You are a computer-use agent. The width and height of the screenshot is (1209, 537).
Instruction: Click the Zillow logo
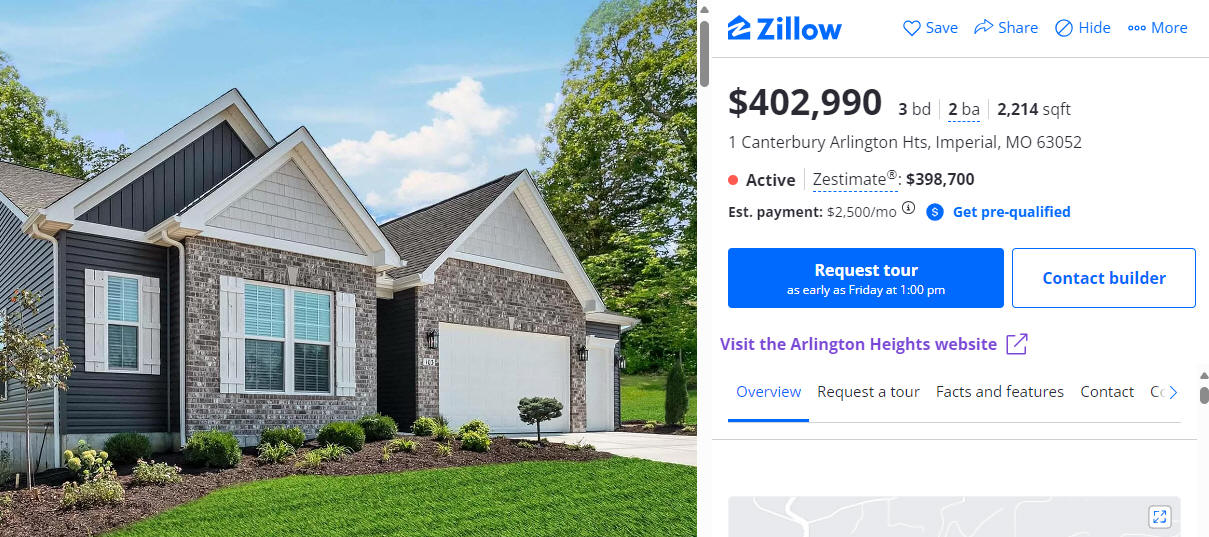[x=785, y=28]
